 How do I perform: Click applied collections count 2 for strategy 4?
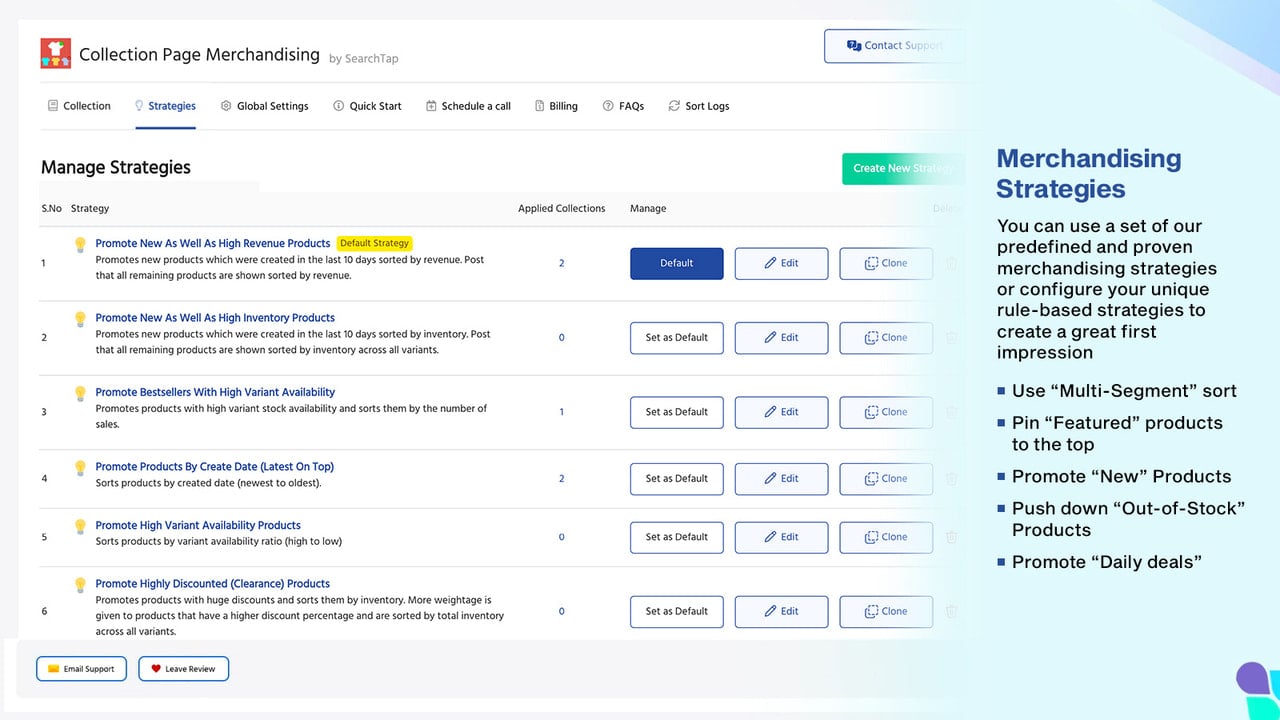tap(561, 478)
